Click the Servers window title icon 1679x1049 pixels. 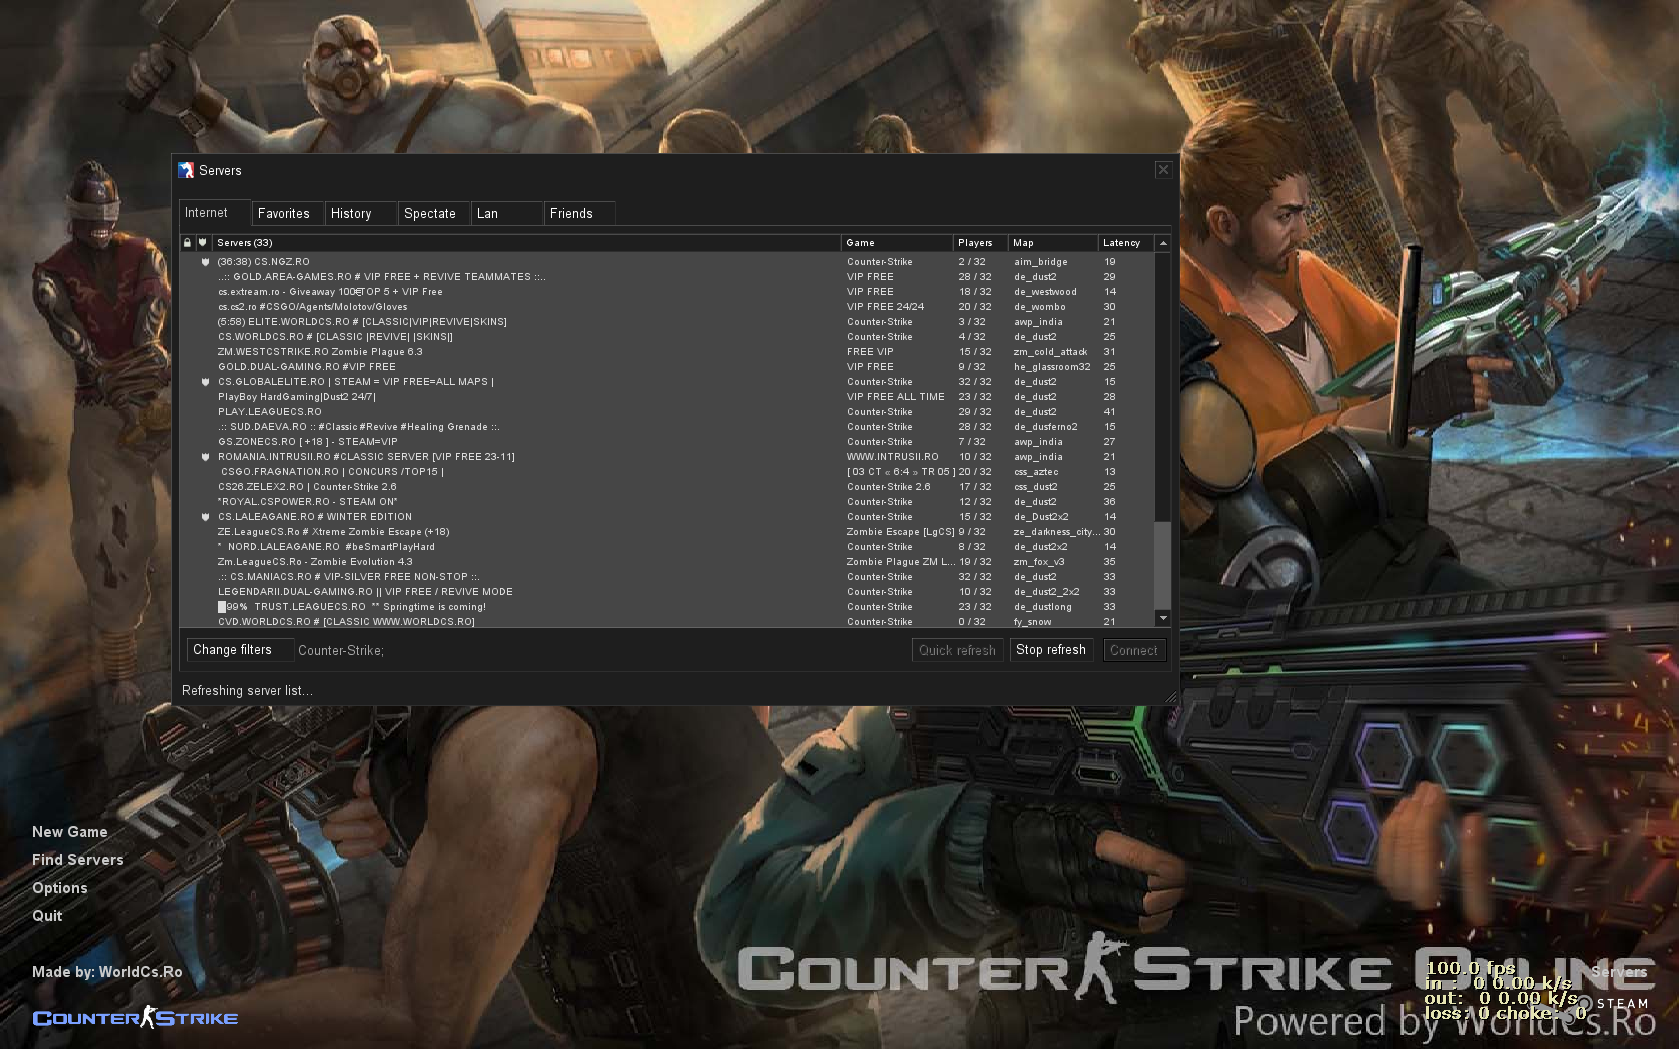(186, 171)
